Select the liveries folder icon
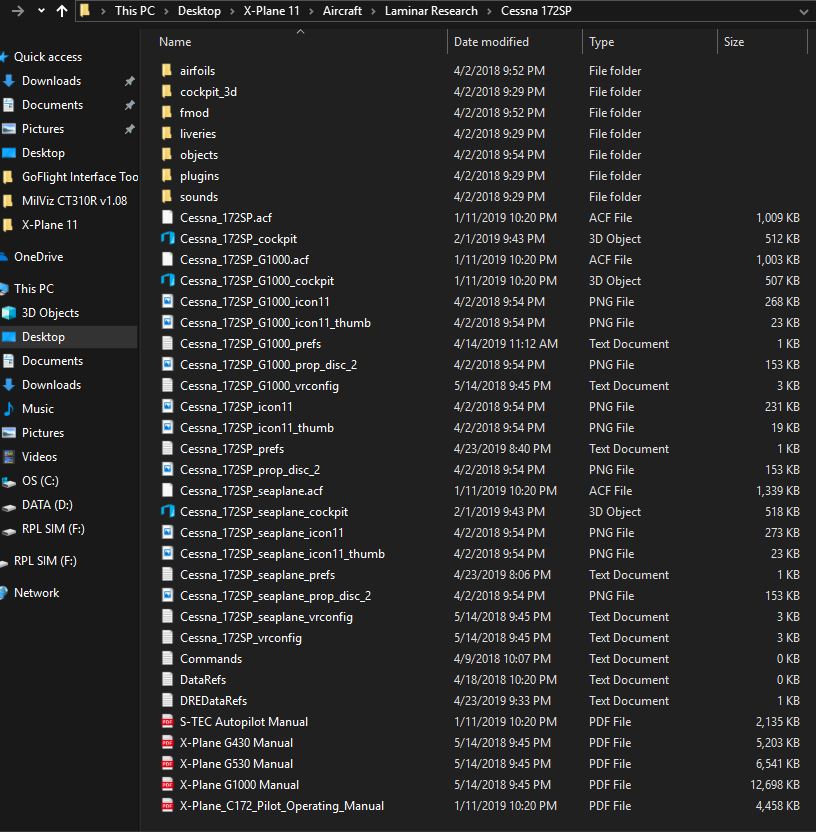816x832 pixels. [168, 134]
